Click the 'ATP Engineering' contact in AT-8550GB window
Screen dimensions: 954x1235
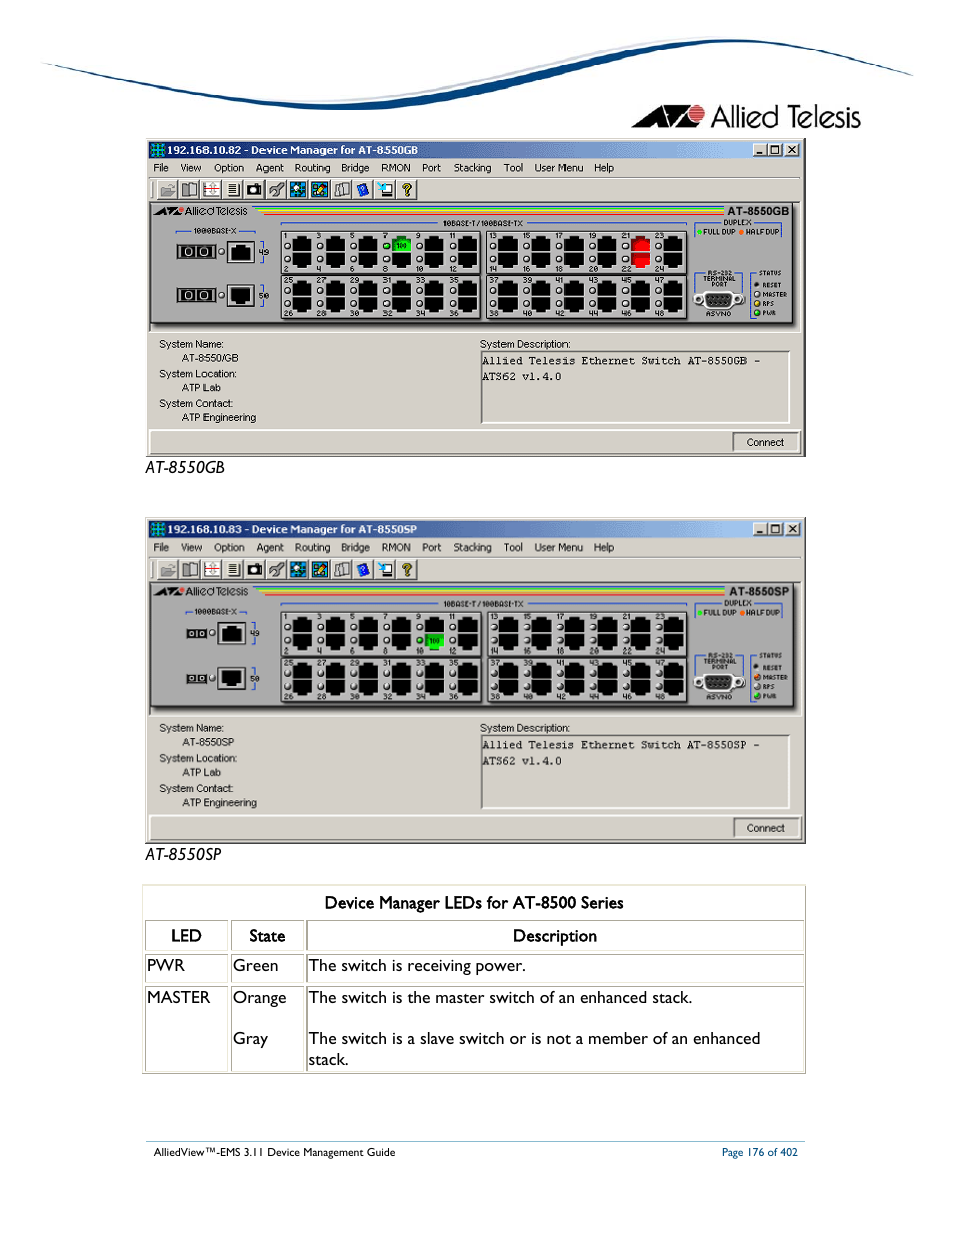219,418
